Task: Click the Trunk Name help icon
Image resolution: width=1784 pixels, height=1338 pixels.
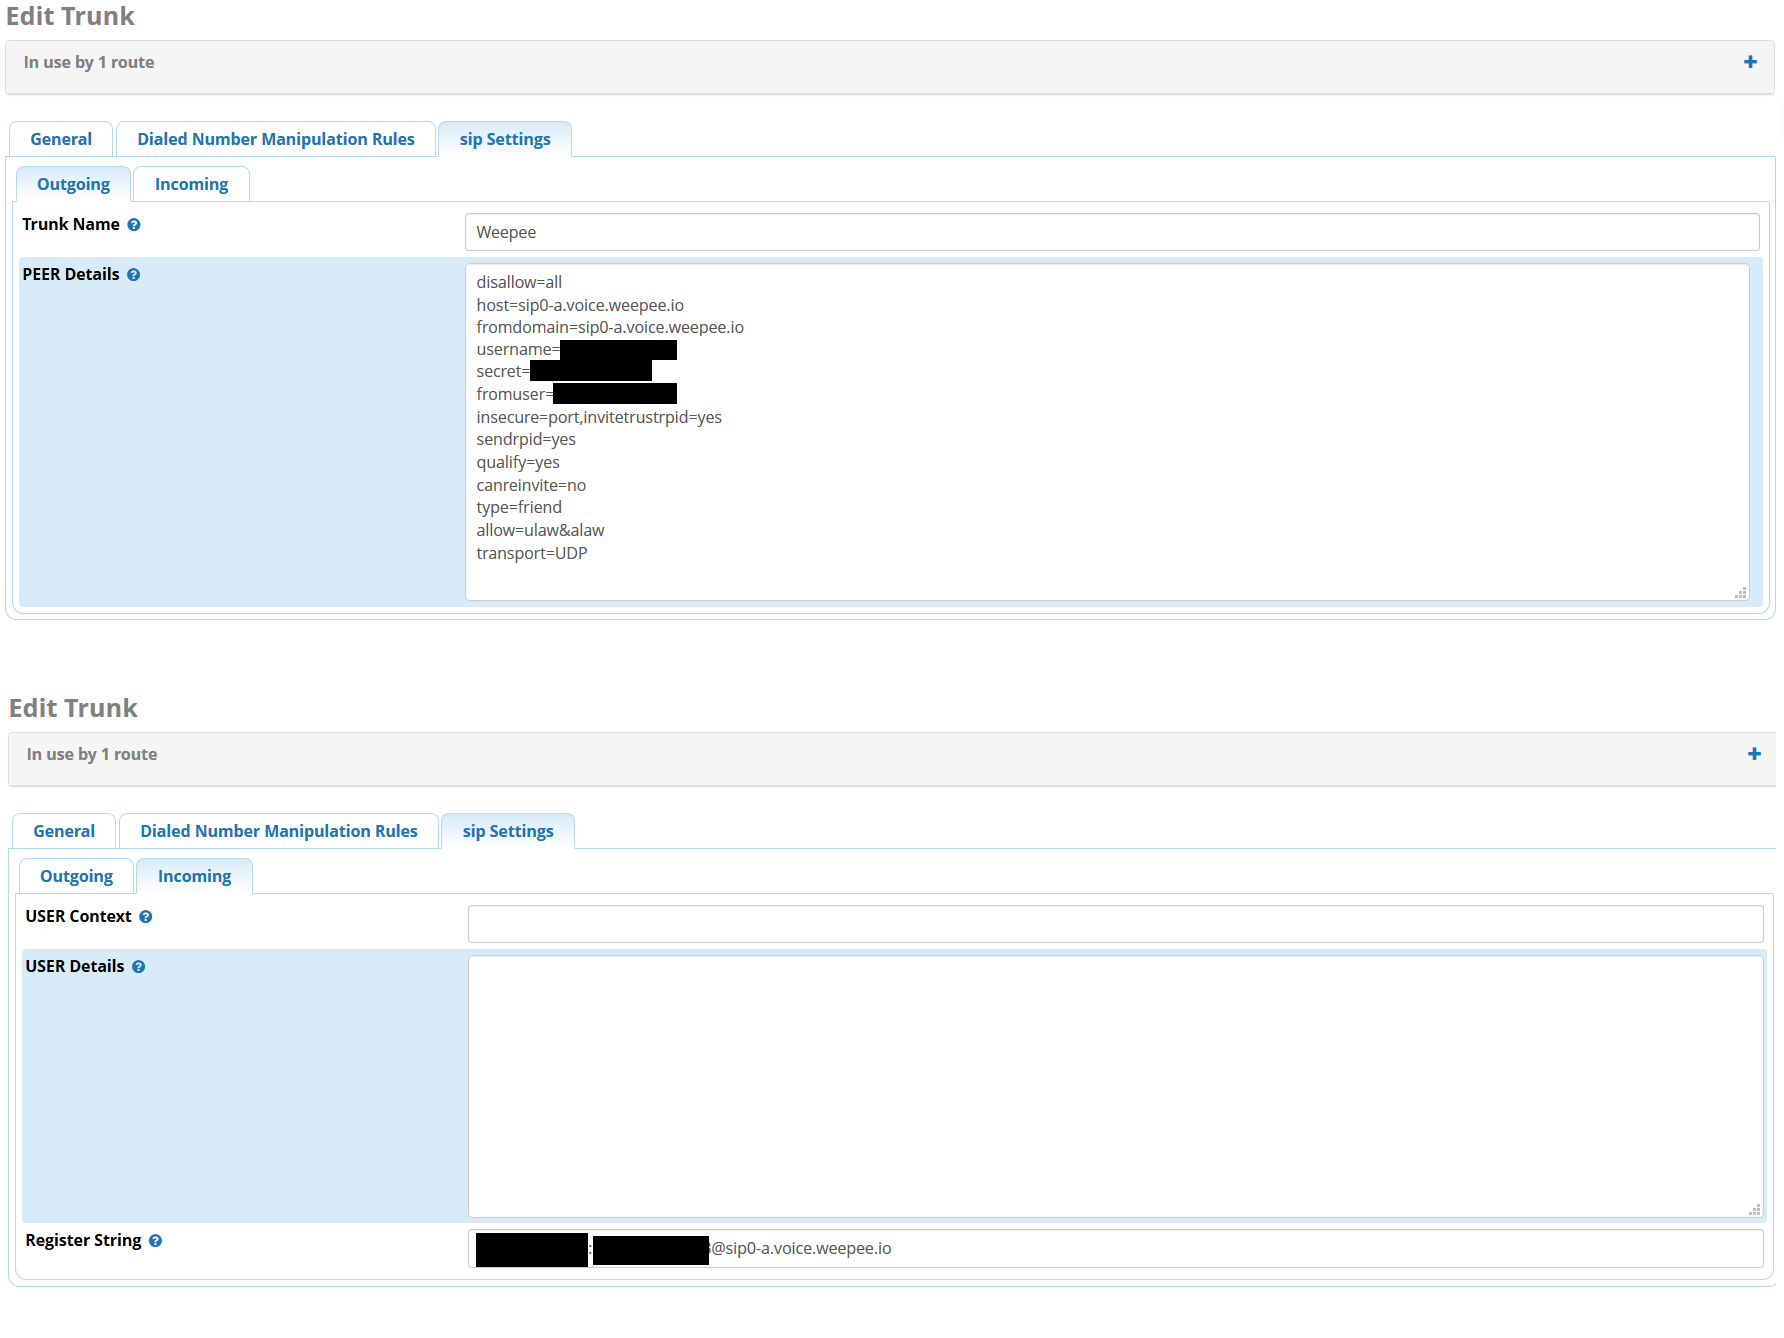Action: (x=134, y=225)
